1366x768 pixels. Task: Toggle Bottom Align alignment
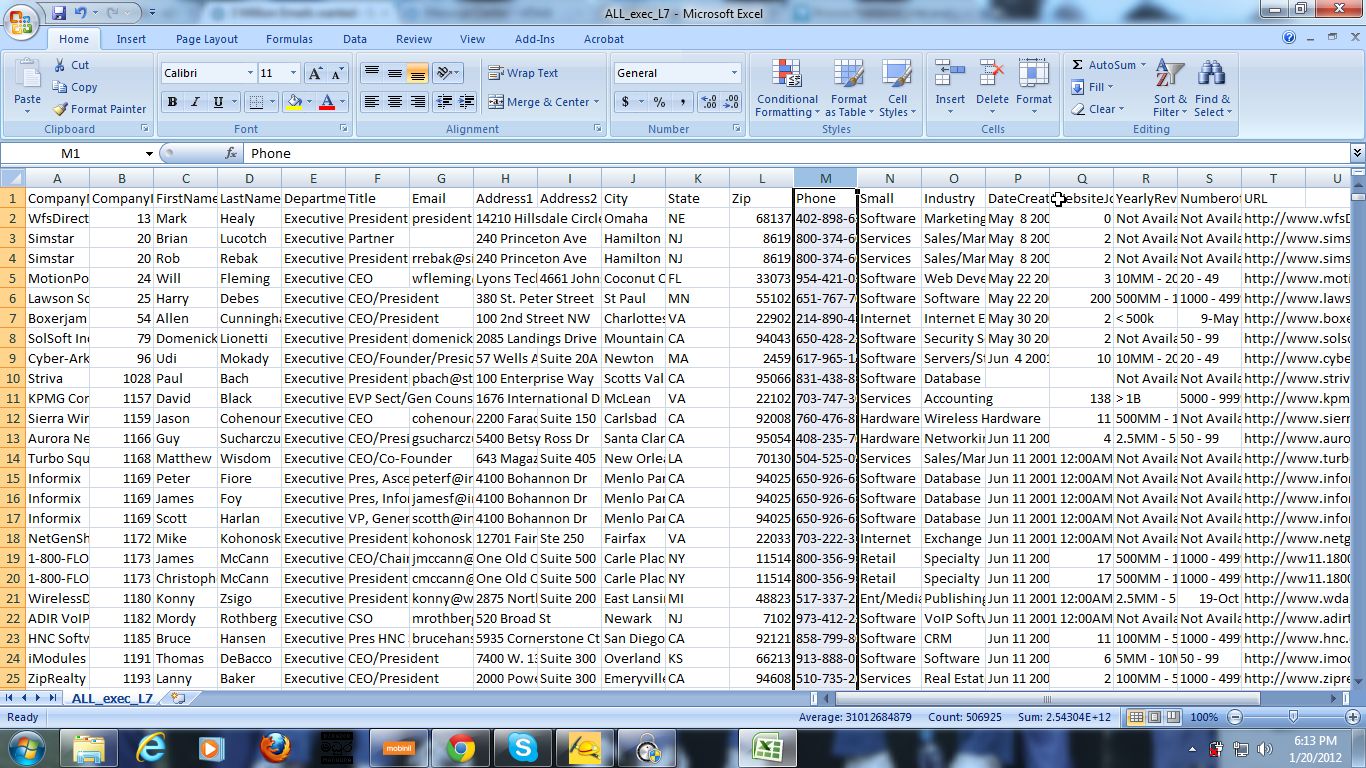point(418,73)
